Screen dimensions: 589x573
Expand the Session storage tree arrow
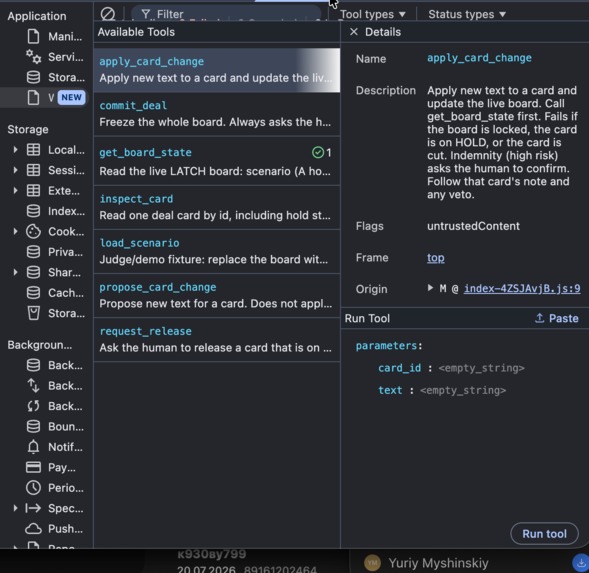pos(15,170)
